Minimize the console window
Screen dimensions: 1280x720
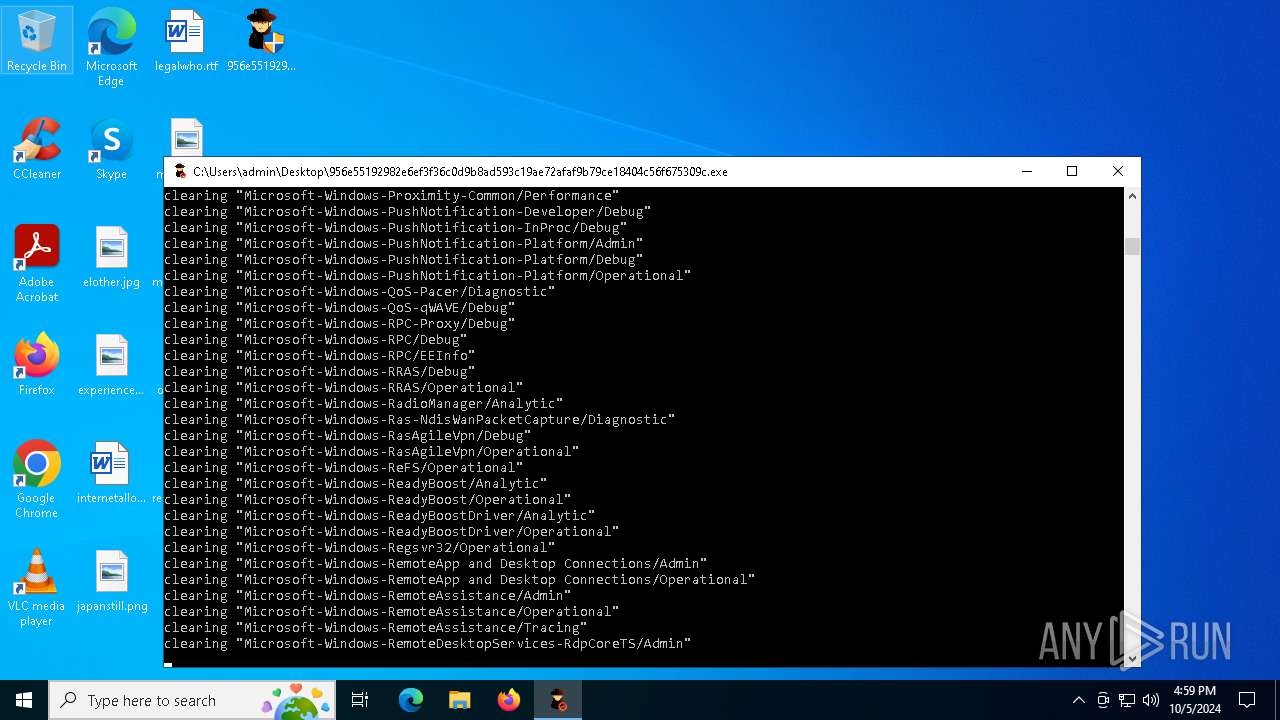tap(1026, 171)
